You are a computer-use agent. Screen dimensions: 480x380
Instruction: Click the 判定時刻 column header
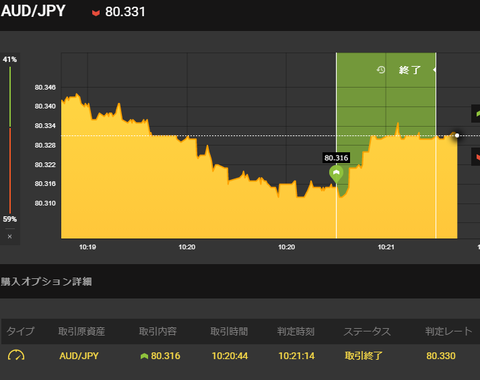click(x=296, y=331)
